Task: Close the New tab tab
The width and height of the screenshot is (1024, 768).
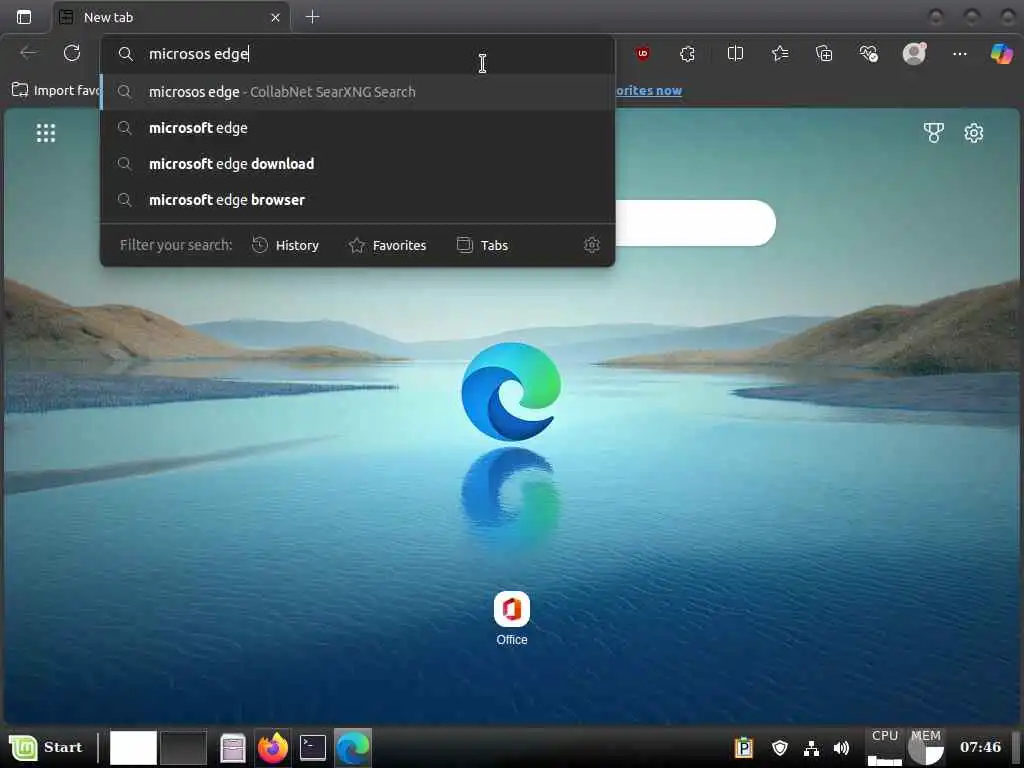Action: point(276,18)
